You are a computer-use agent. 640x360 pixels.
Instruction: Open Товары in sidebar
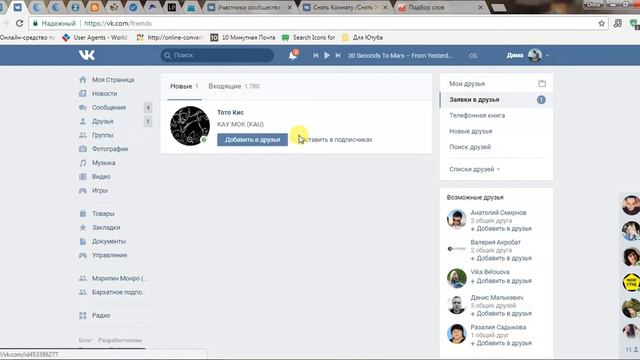pos(103,213)
